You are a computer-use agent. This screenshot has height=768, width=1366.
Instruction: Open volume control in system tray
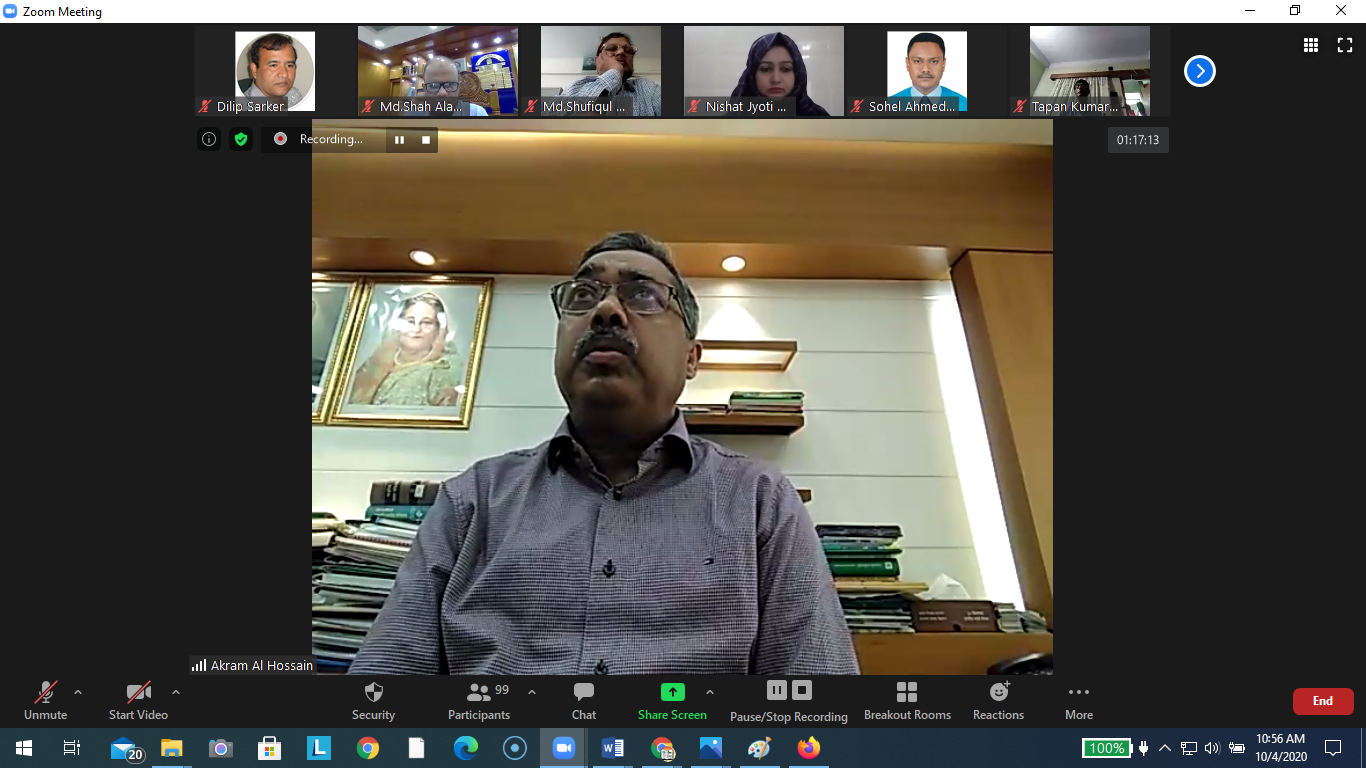click(x=1212, y=748)
